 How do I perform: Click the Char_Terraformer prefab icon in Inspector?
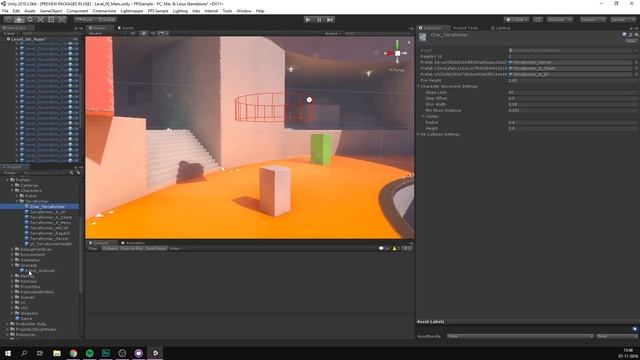click(x=423, y=37)
